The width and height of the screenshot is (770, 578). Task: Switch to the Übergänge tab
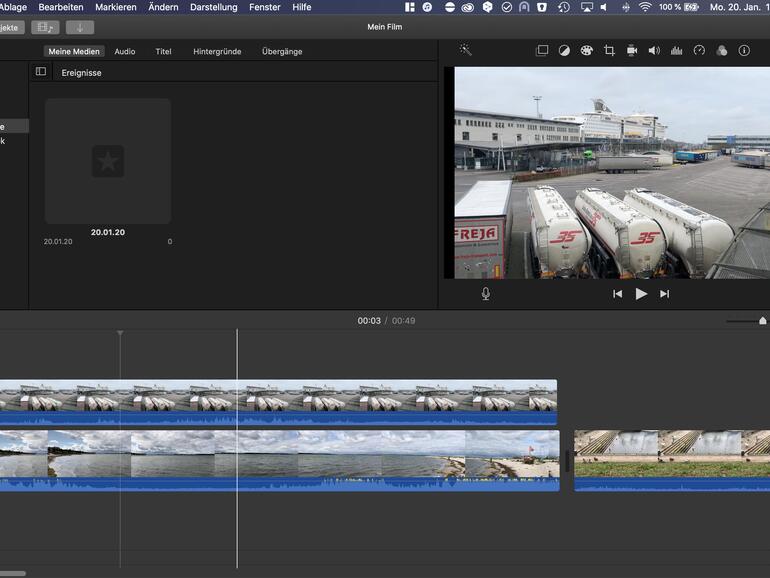pyautogui.click(x=281, y=51)
